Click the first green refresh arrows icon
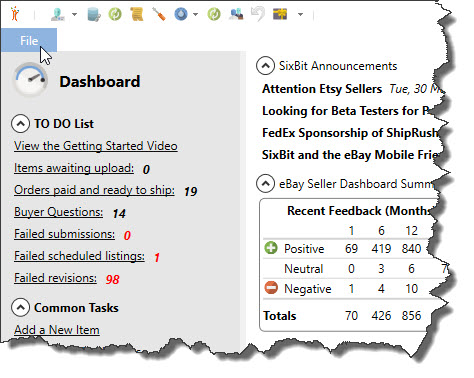This screenshot has width=474, height=378. point(115,14)
